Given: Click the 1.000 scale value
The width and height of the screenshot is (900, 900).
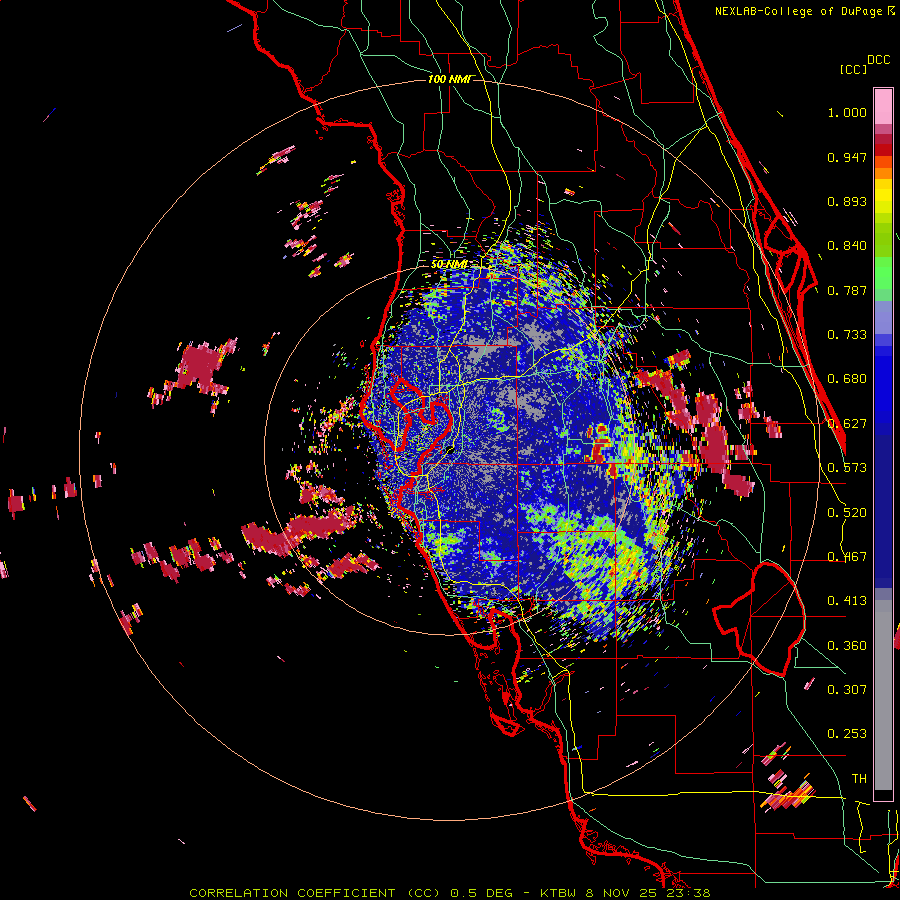Looking at the screenshot, I should 847,112.
